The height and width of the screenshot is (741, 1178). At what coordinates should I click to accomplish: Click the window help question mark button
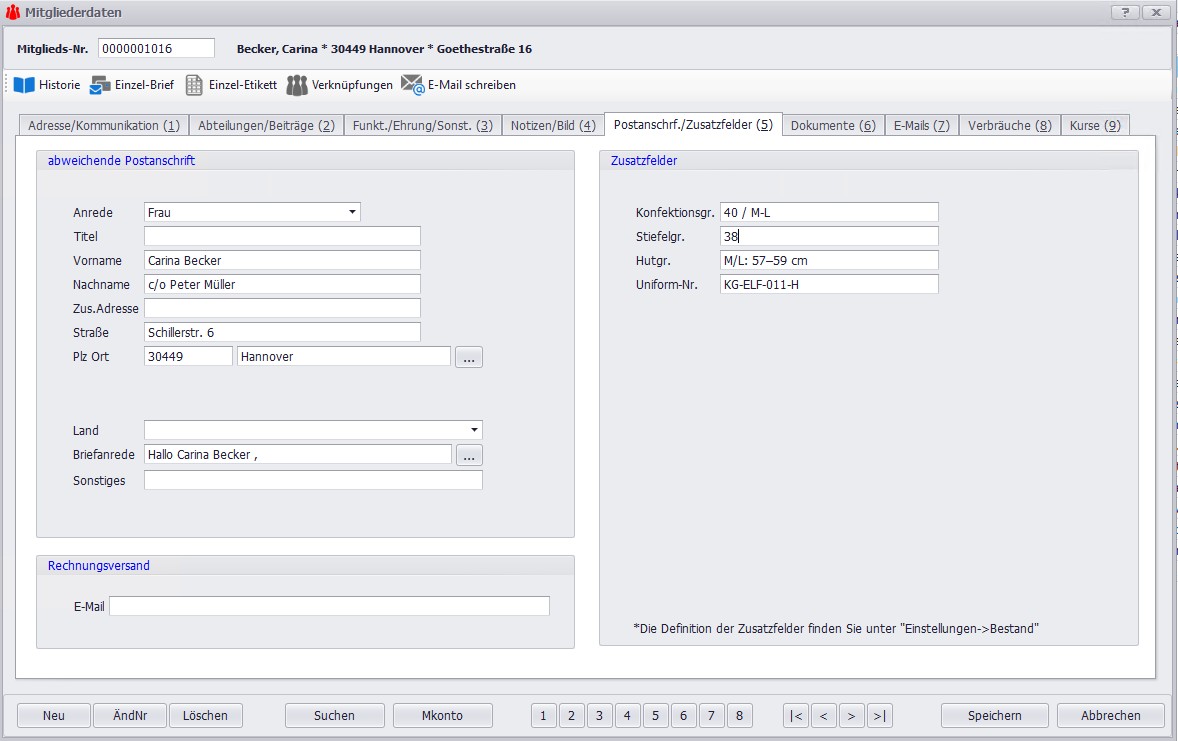point(1125,12)
